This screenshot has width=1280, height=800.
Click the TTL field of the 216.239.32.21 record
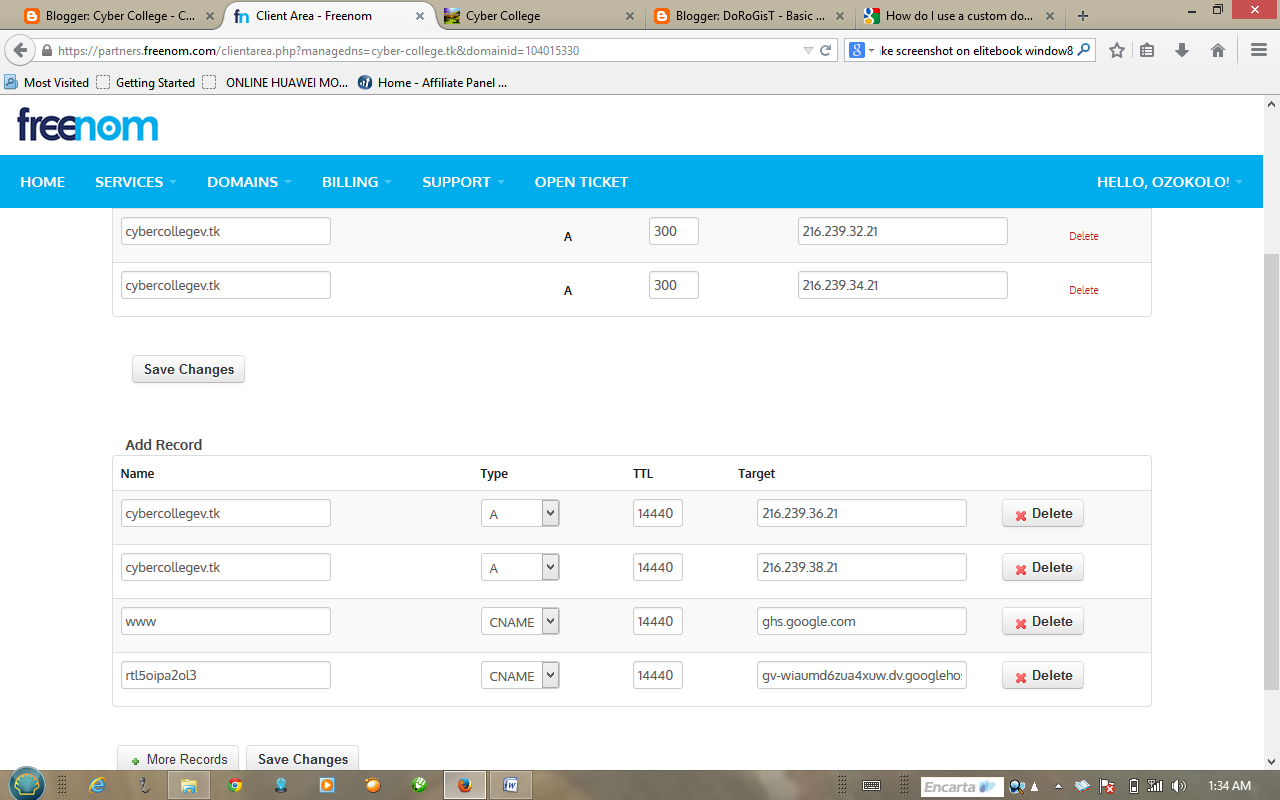tap(674, 231)
